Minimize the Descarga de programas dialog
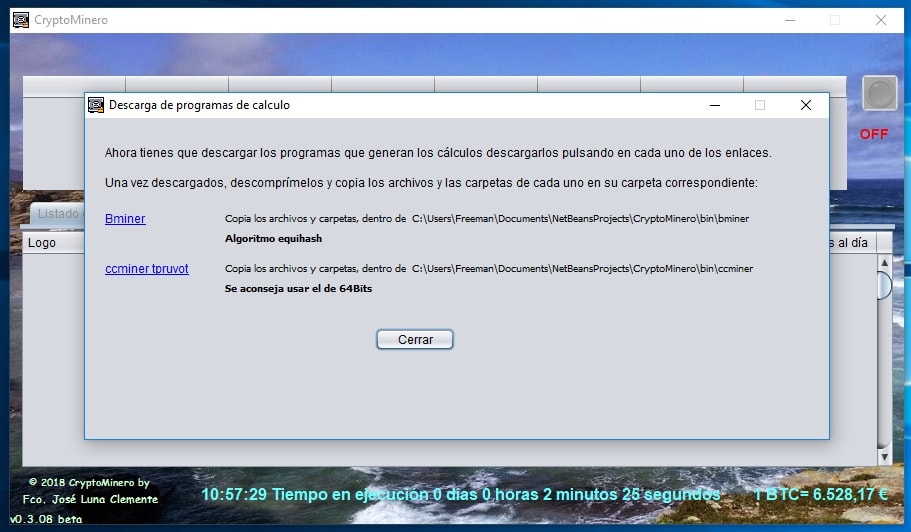The image size is (911, 532). tap(715, 105)
